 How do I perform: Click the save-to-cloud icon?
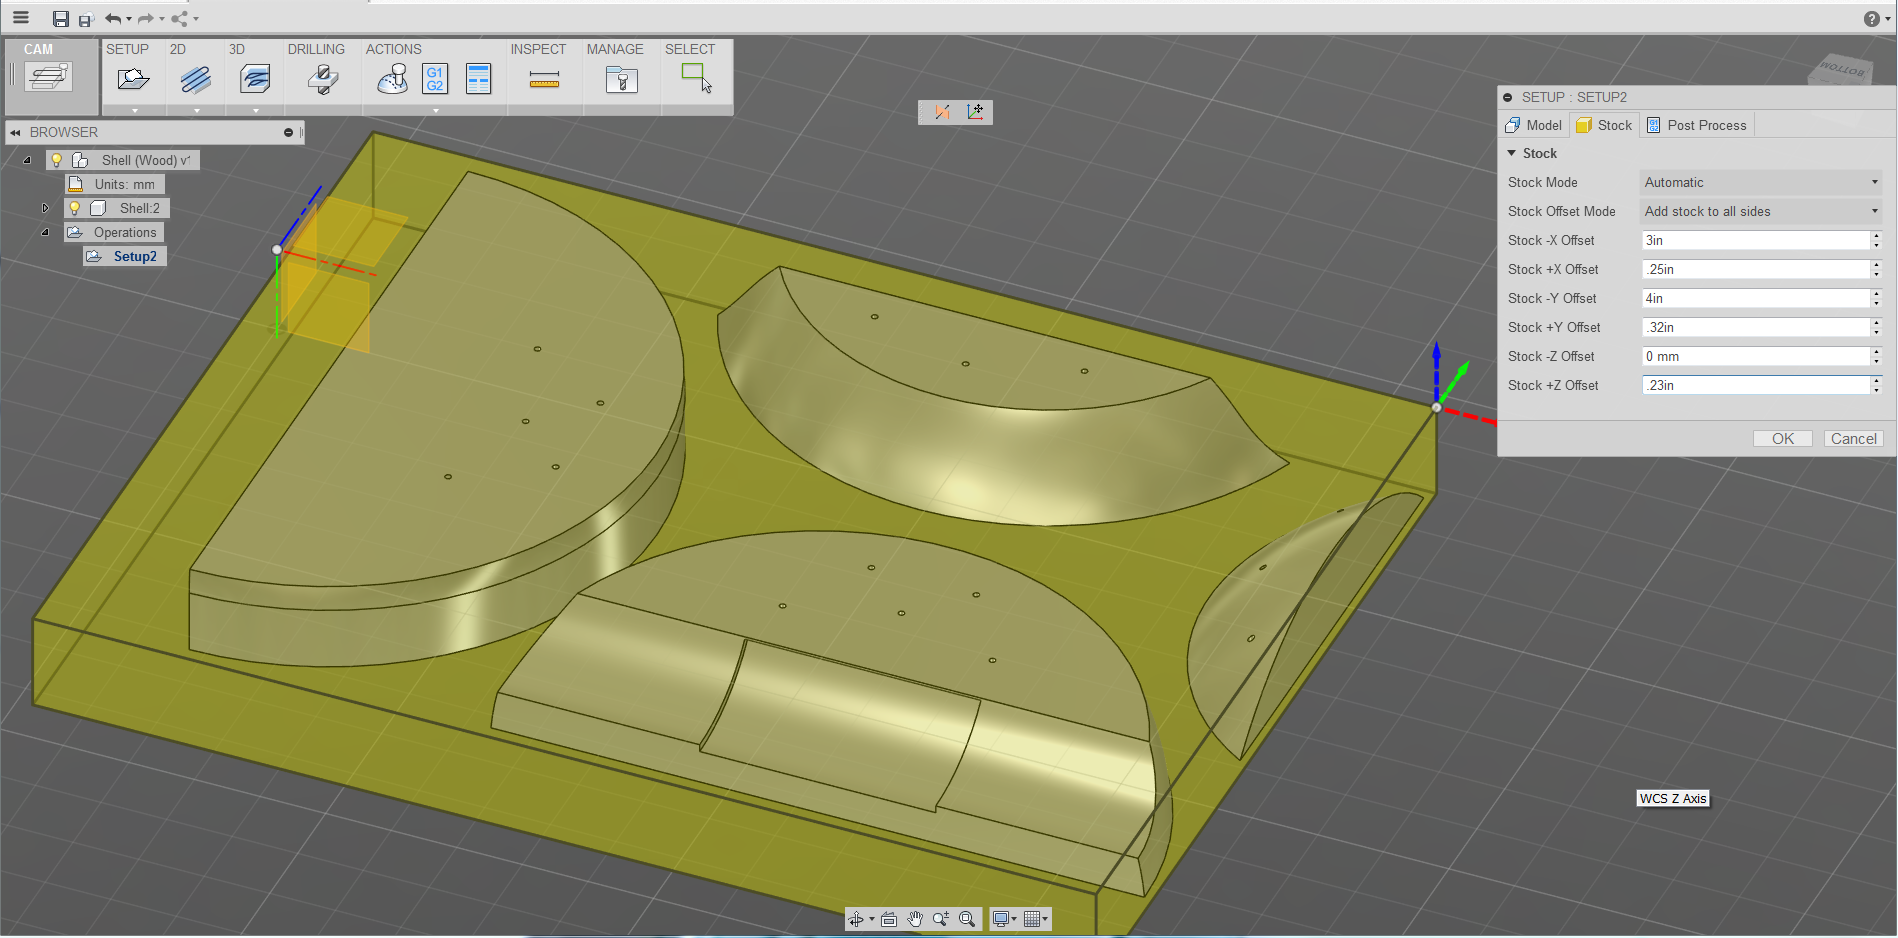point(86,20)
